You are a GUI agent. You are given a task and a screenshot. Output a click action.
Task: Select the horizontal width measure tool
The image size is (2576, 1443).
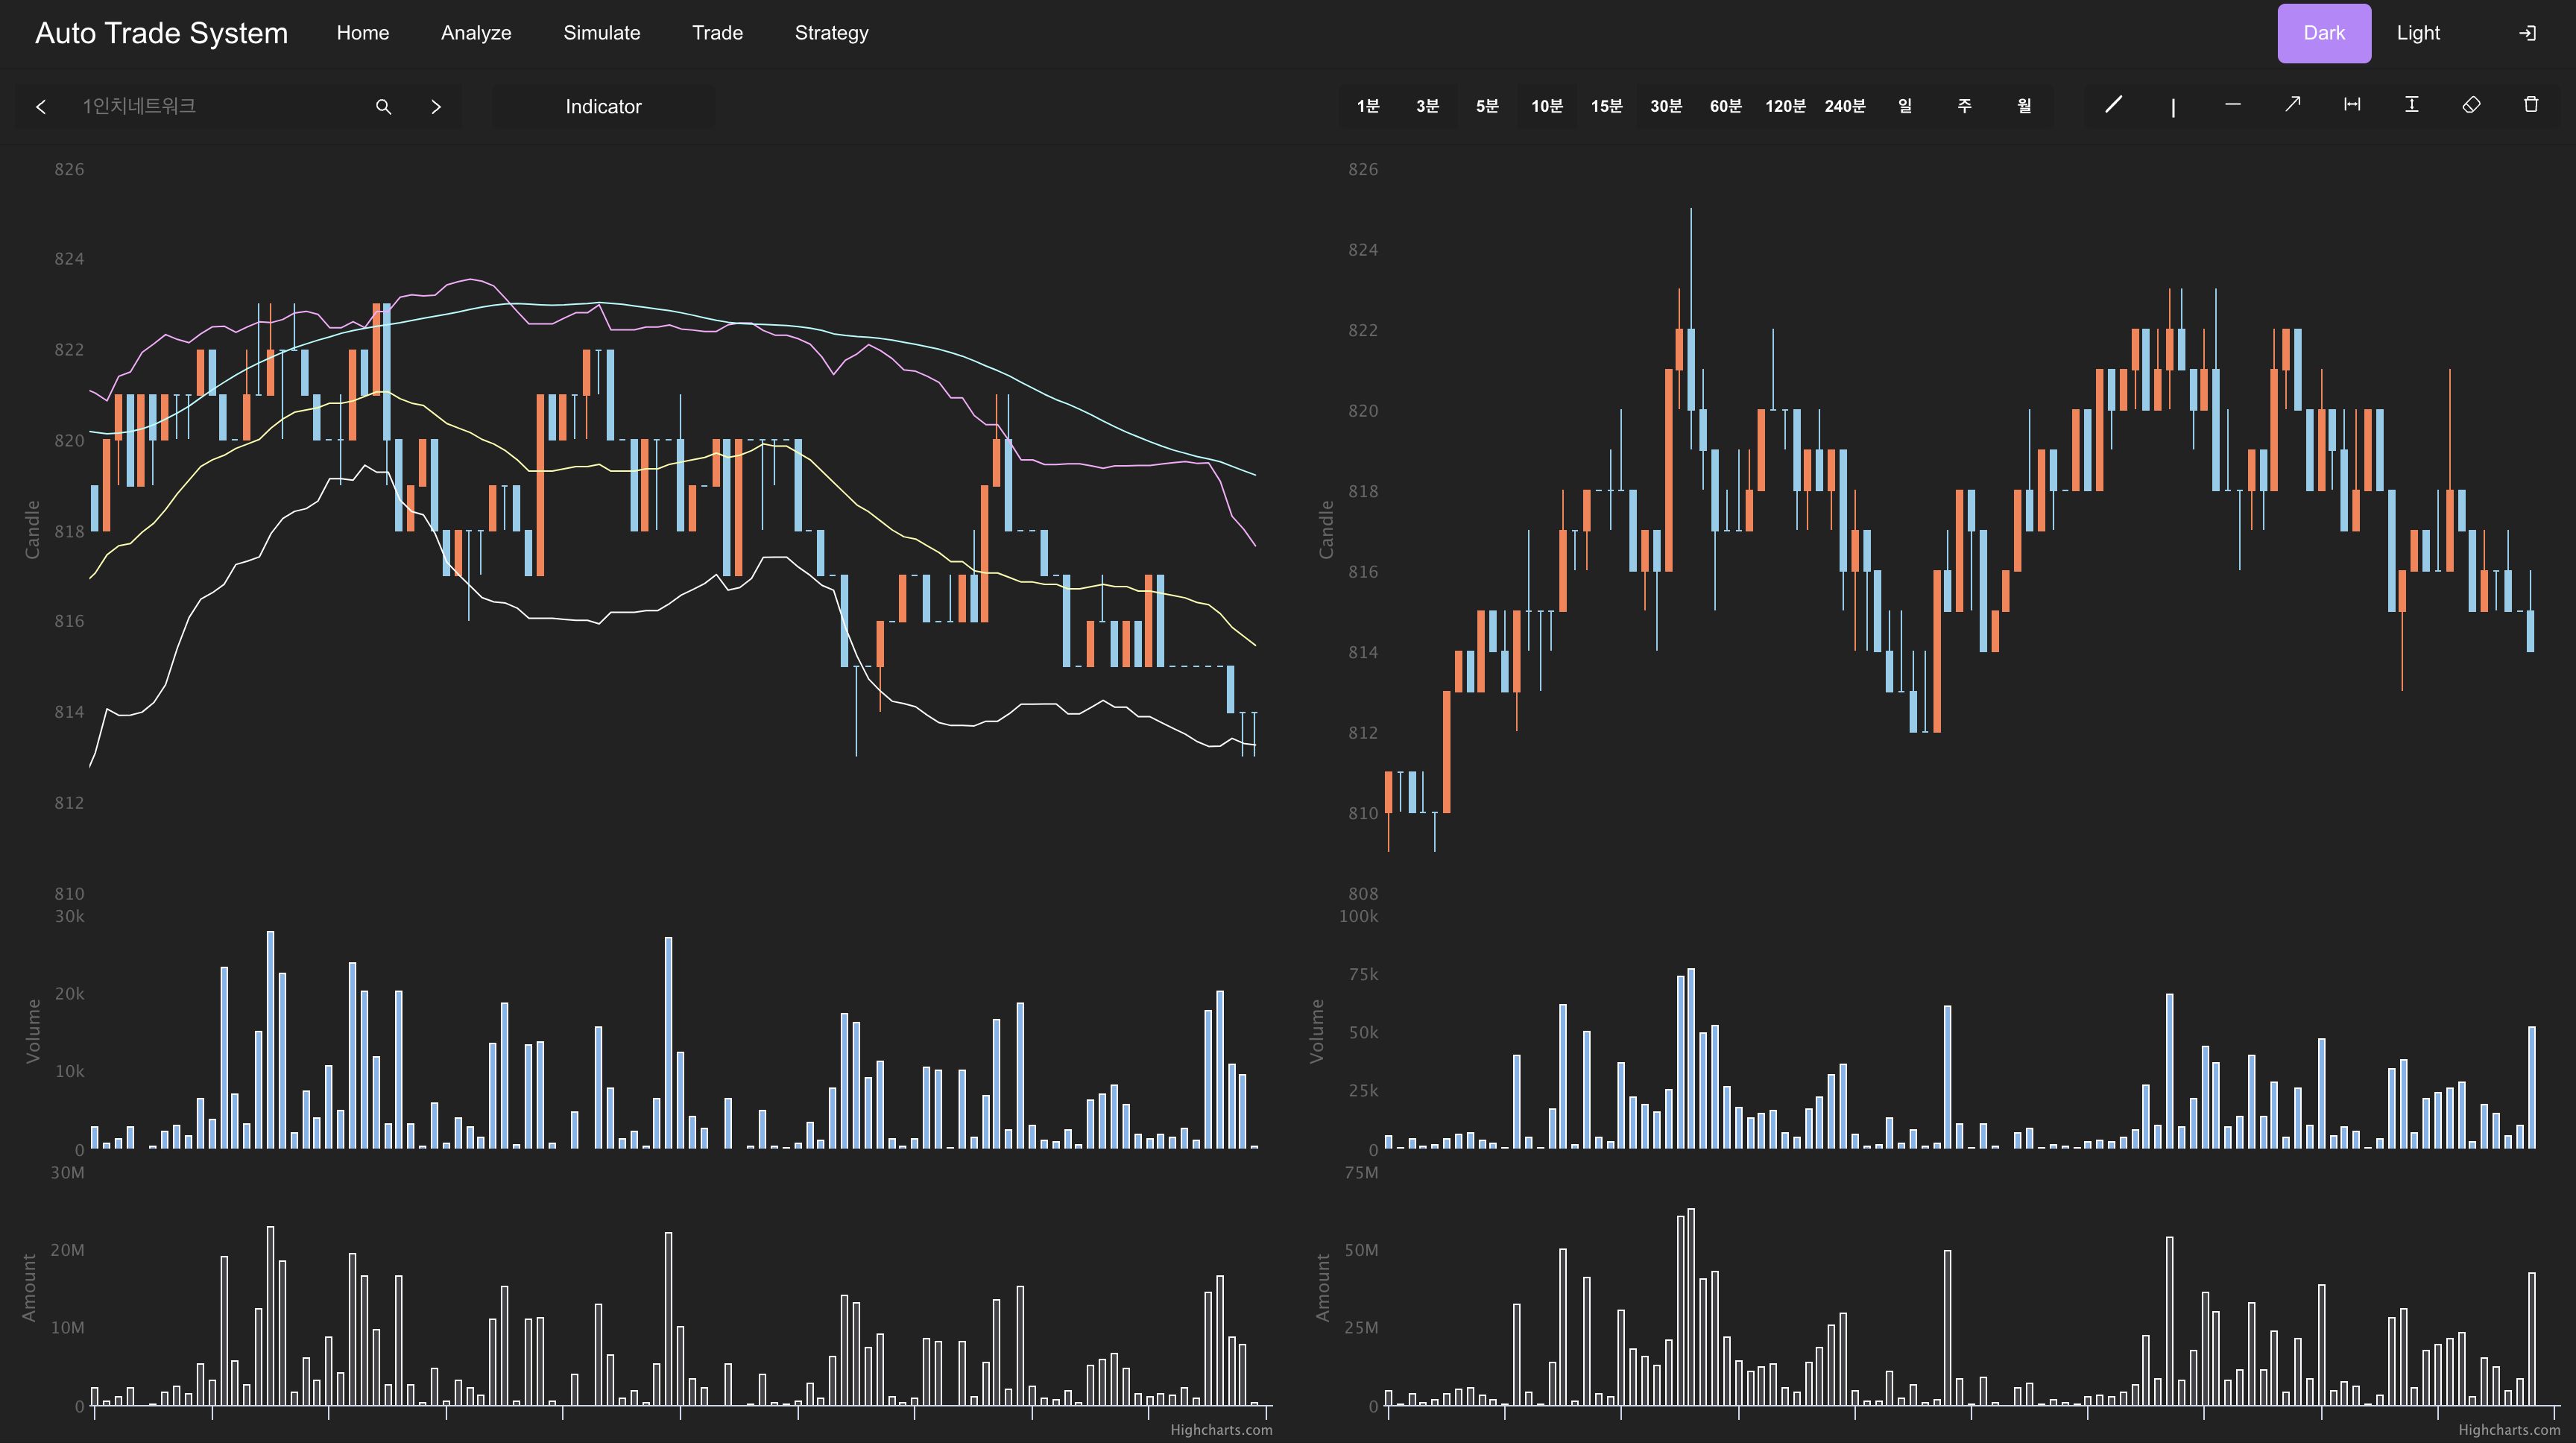tap(2352, 105)
